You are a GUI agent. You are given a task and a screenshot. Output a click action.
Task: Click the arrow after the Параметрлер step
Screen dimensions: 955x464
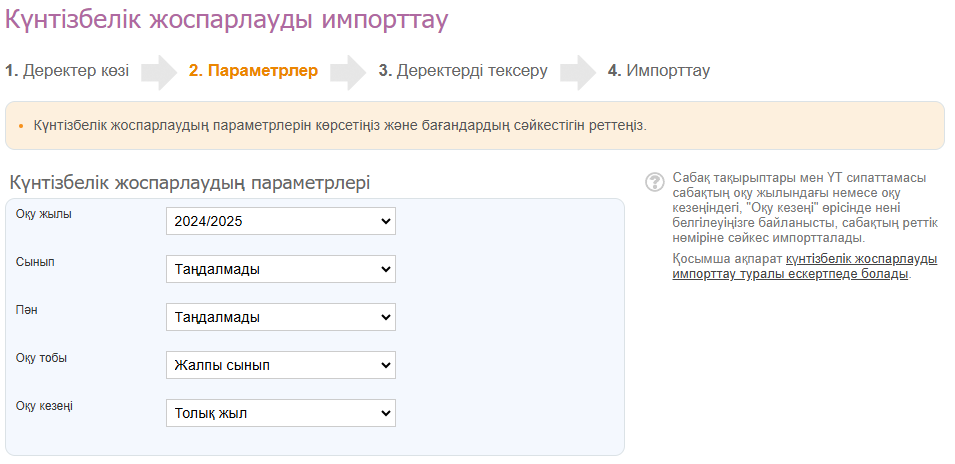click(348, 72)
